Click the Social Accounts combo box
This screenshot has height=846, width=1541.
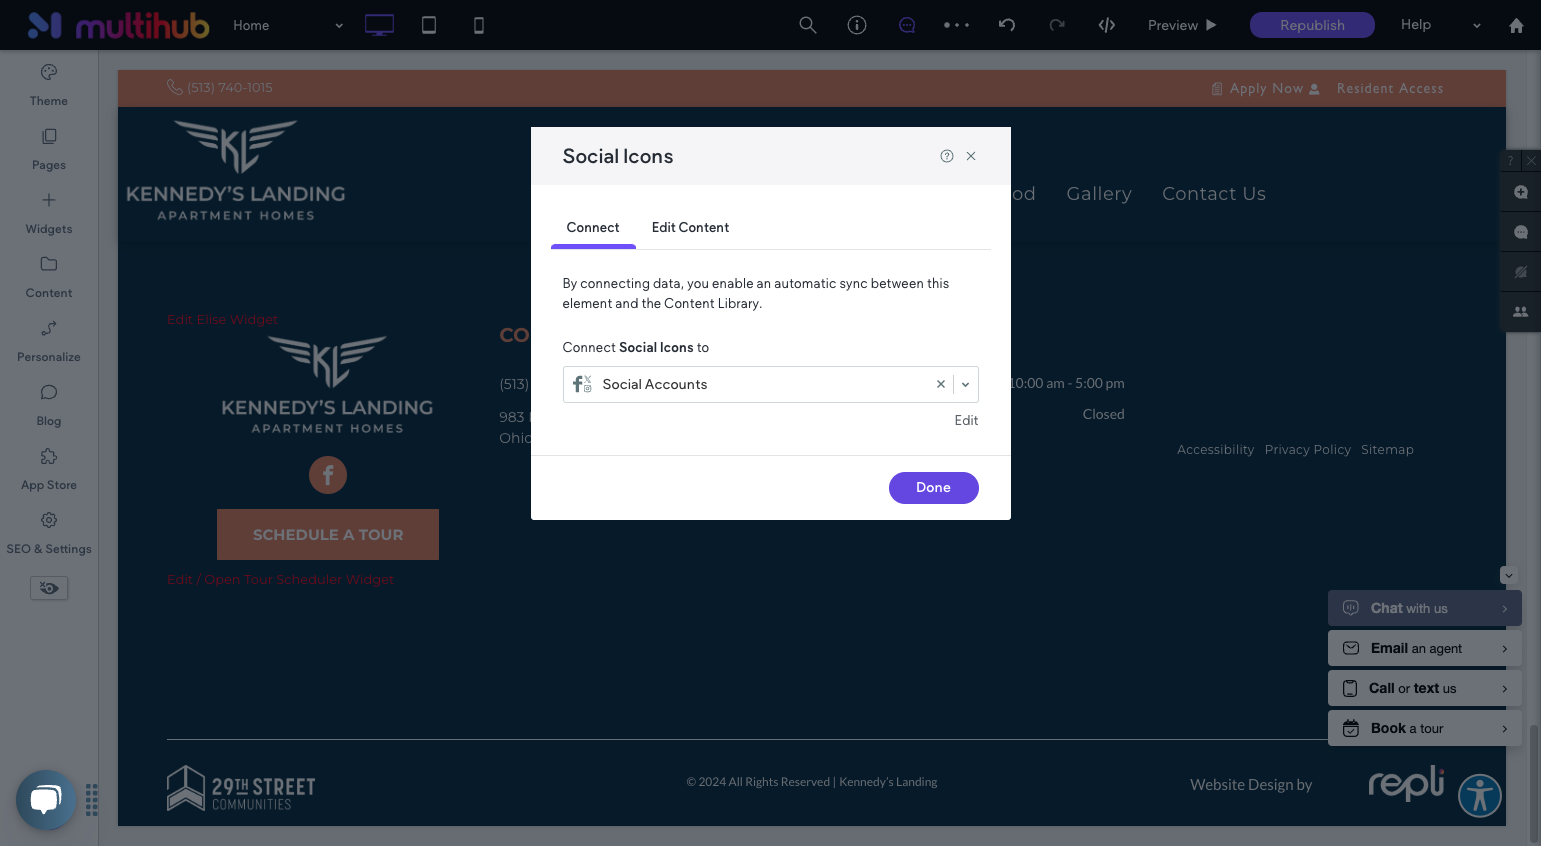click(x=770, y=384)
